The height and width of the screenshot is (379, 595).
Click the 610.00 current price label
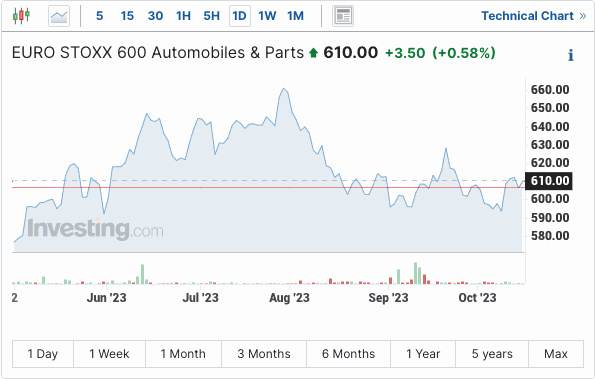549,181
